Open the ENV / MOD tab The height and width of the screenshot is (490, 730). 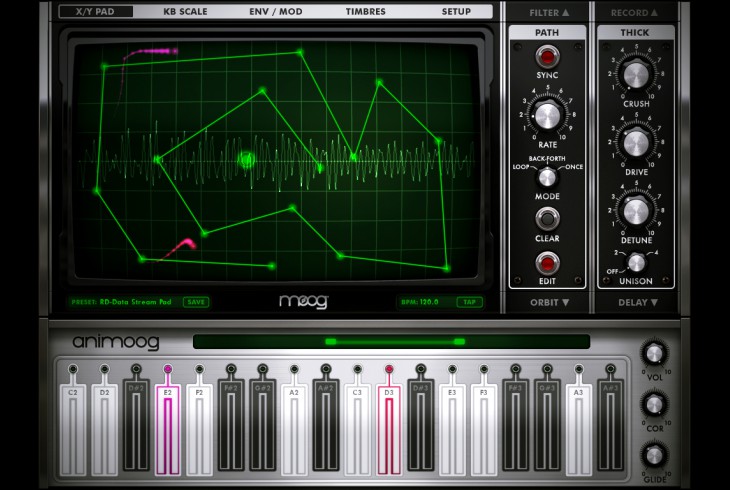(276, 11)
